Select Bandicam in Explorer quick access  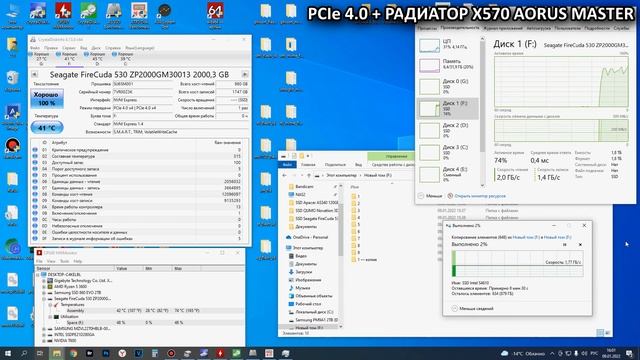[x=304, y=187]
